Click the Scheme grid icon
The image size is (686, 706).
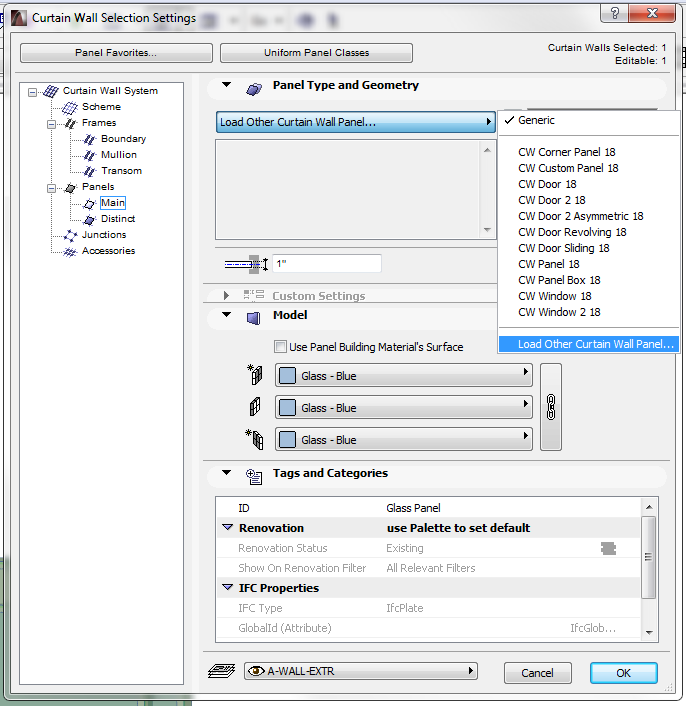(x=70, y=108)
